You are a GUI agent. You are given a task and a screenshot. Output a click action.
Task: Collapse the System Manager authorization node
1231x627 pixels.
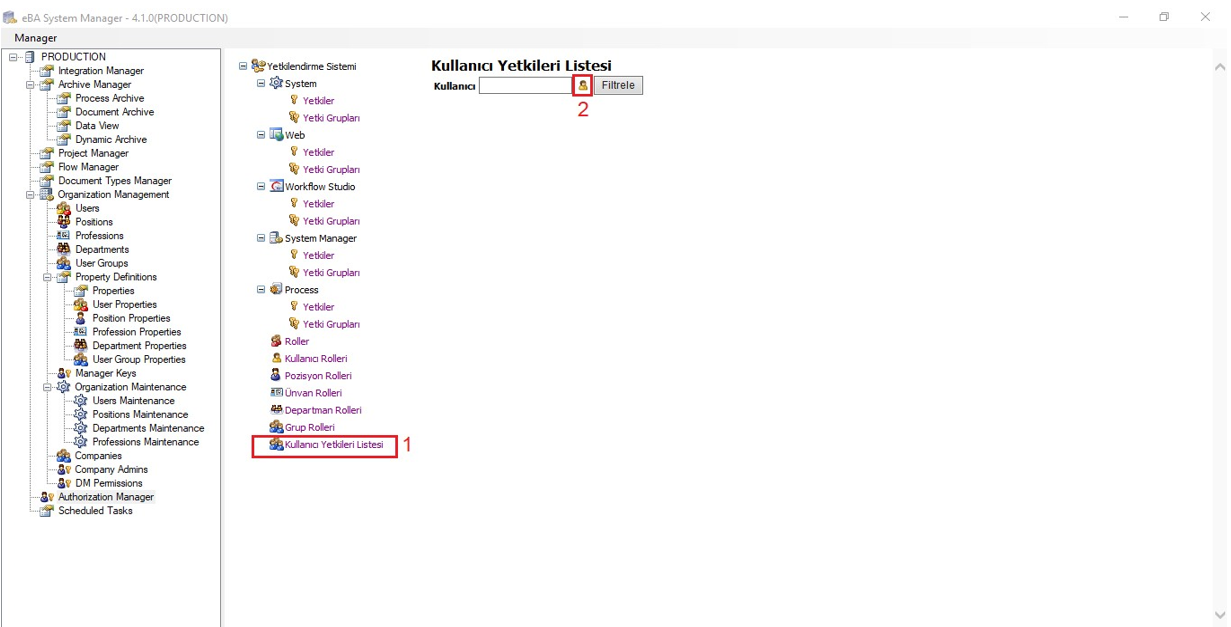pyautogui.click(x=262, y=238)
